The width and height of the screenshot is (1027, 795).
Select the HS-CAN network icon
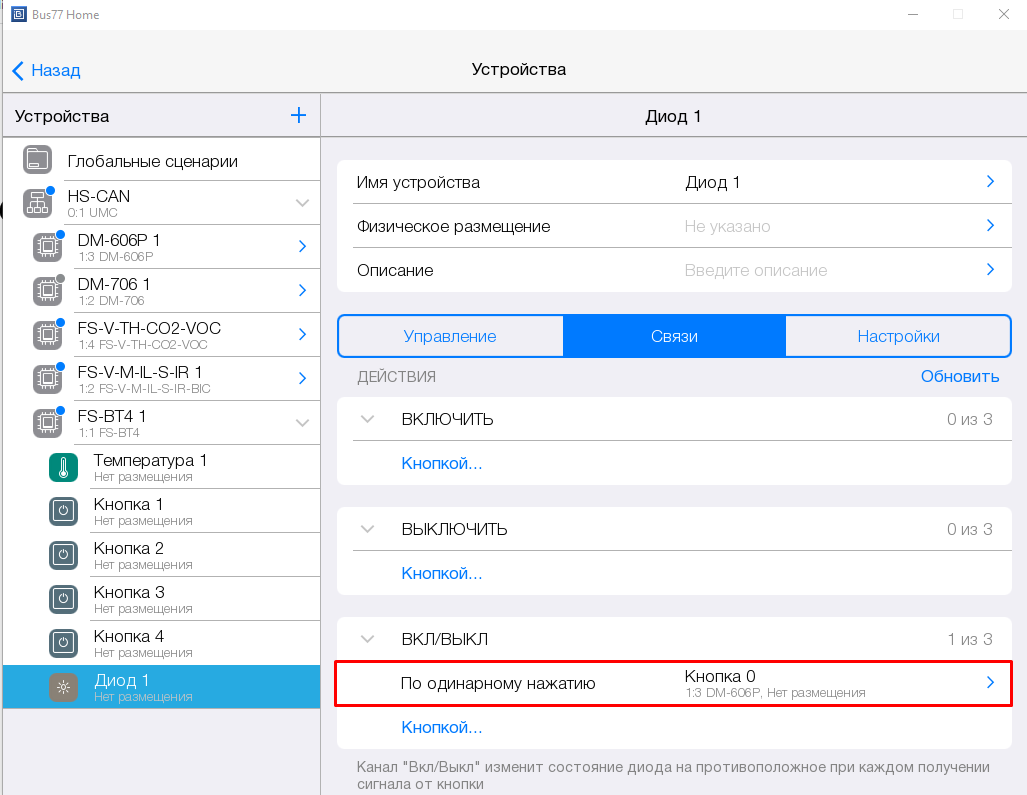coord(38,203)
